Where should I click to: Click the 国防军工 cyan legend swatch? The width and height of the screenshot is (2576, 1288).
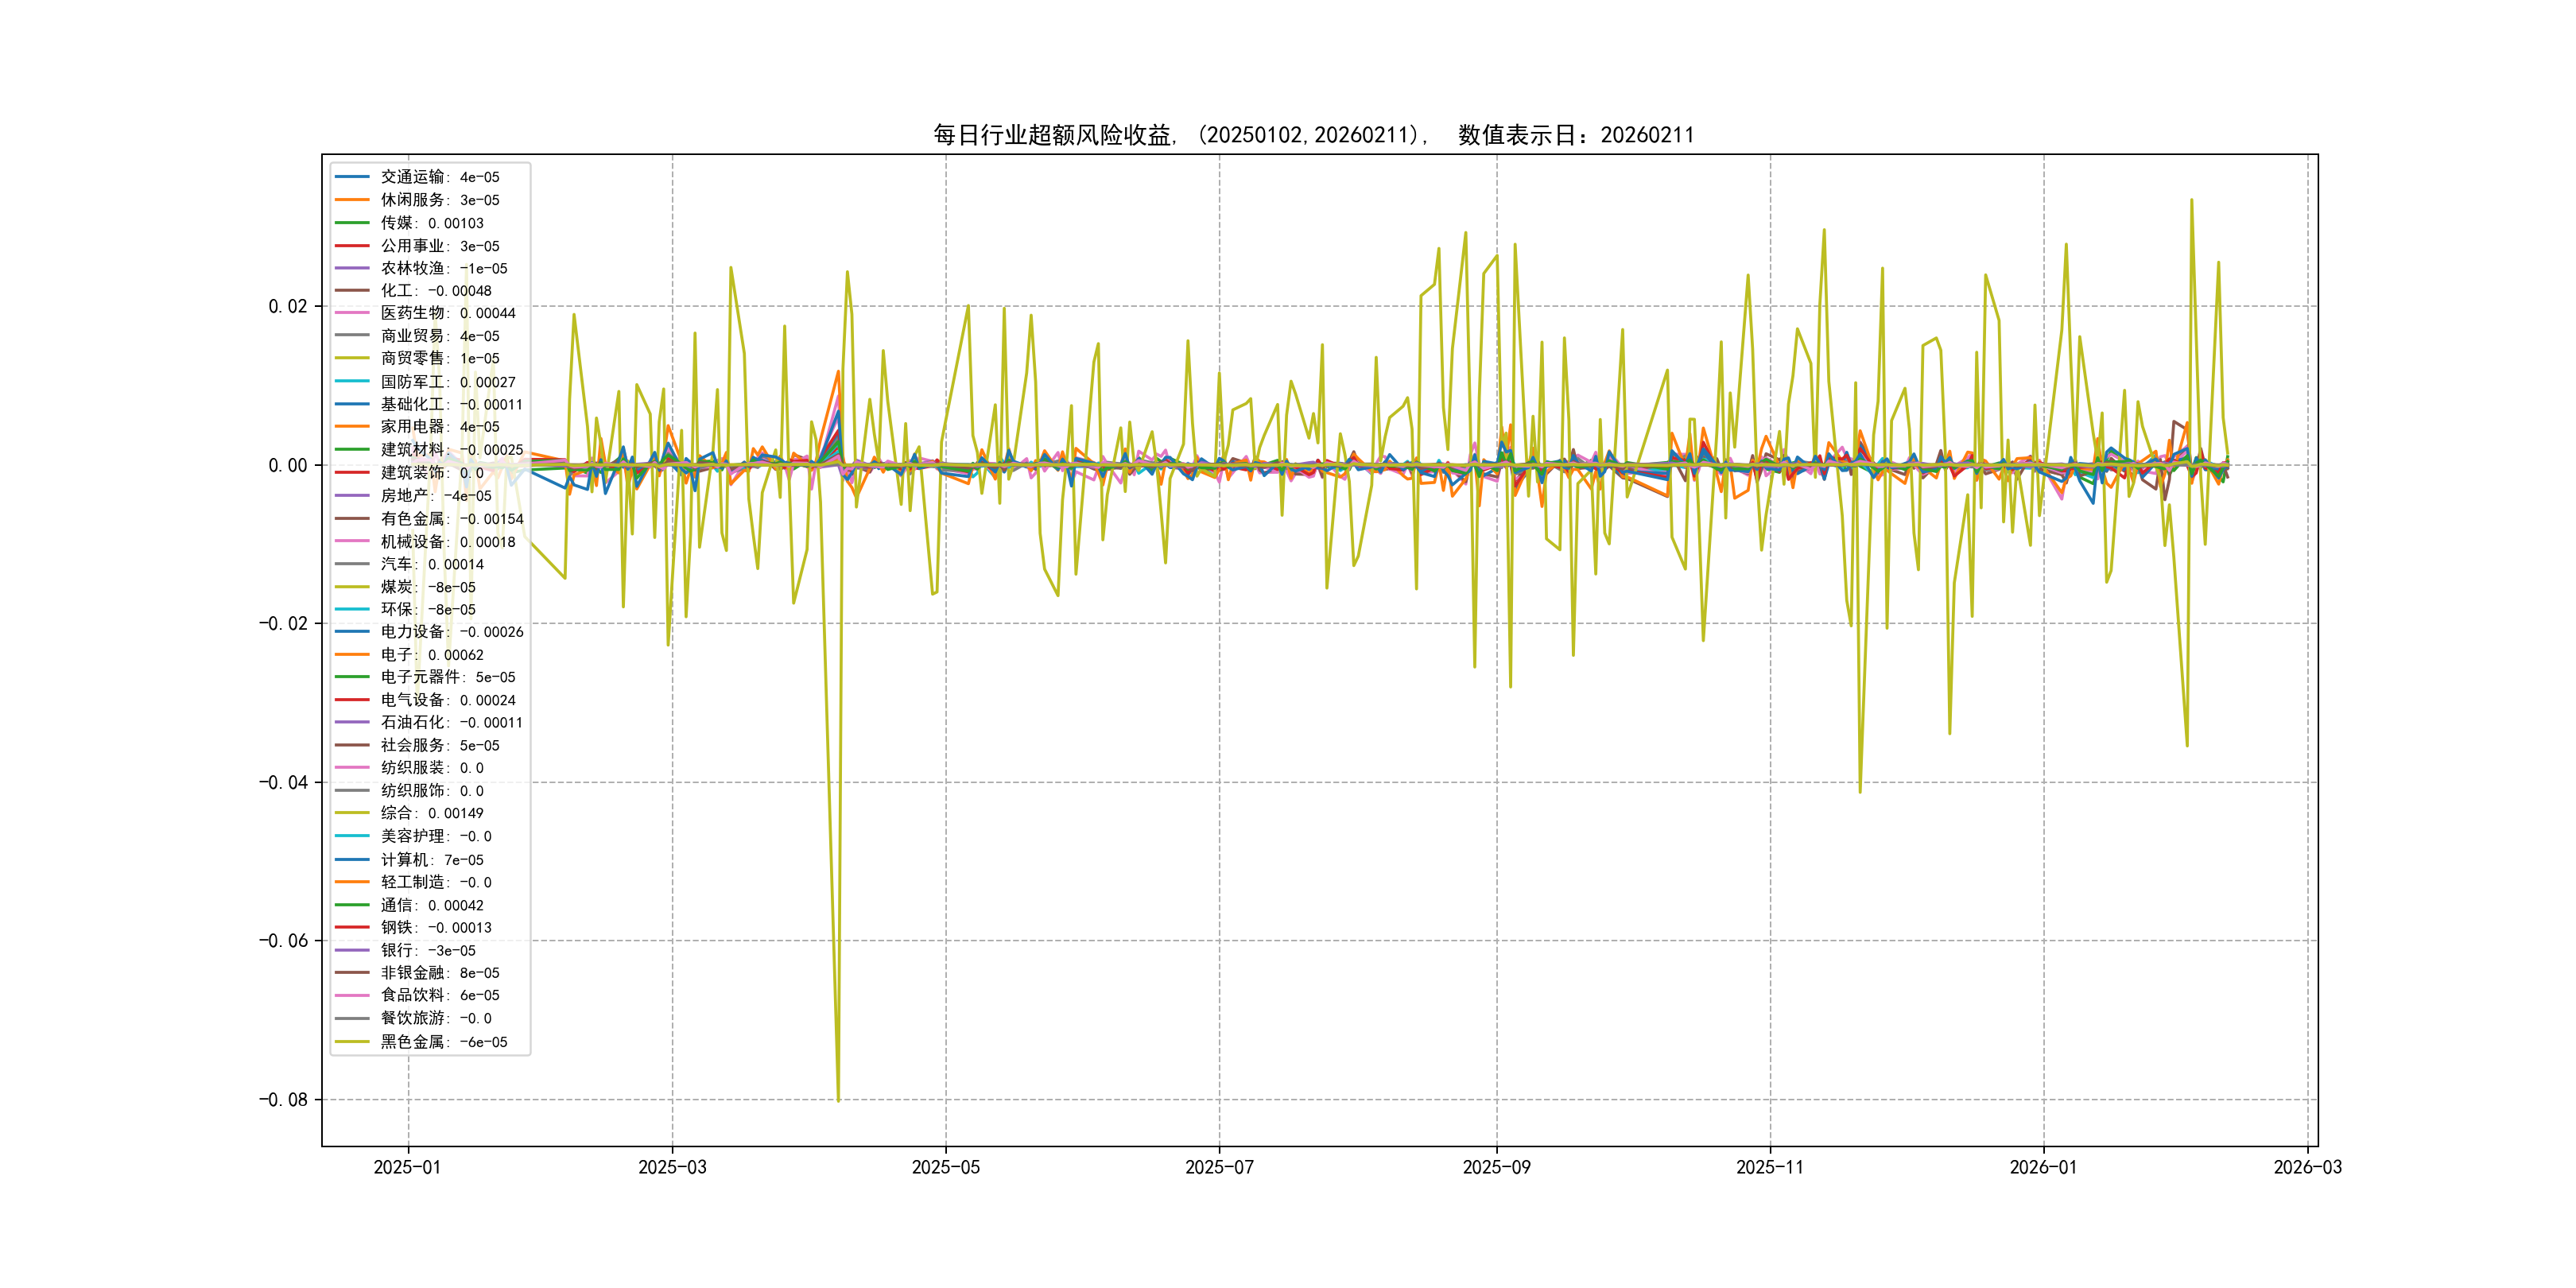[351, 382]
